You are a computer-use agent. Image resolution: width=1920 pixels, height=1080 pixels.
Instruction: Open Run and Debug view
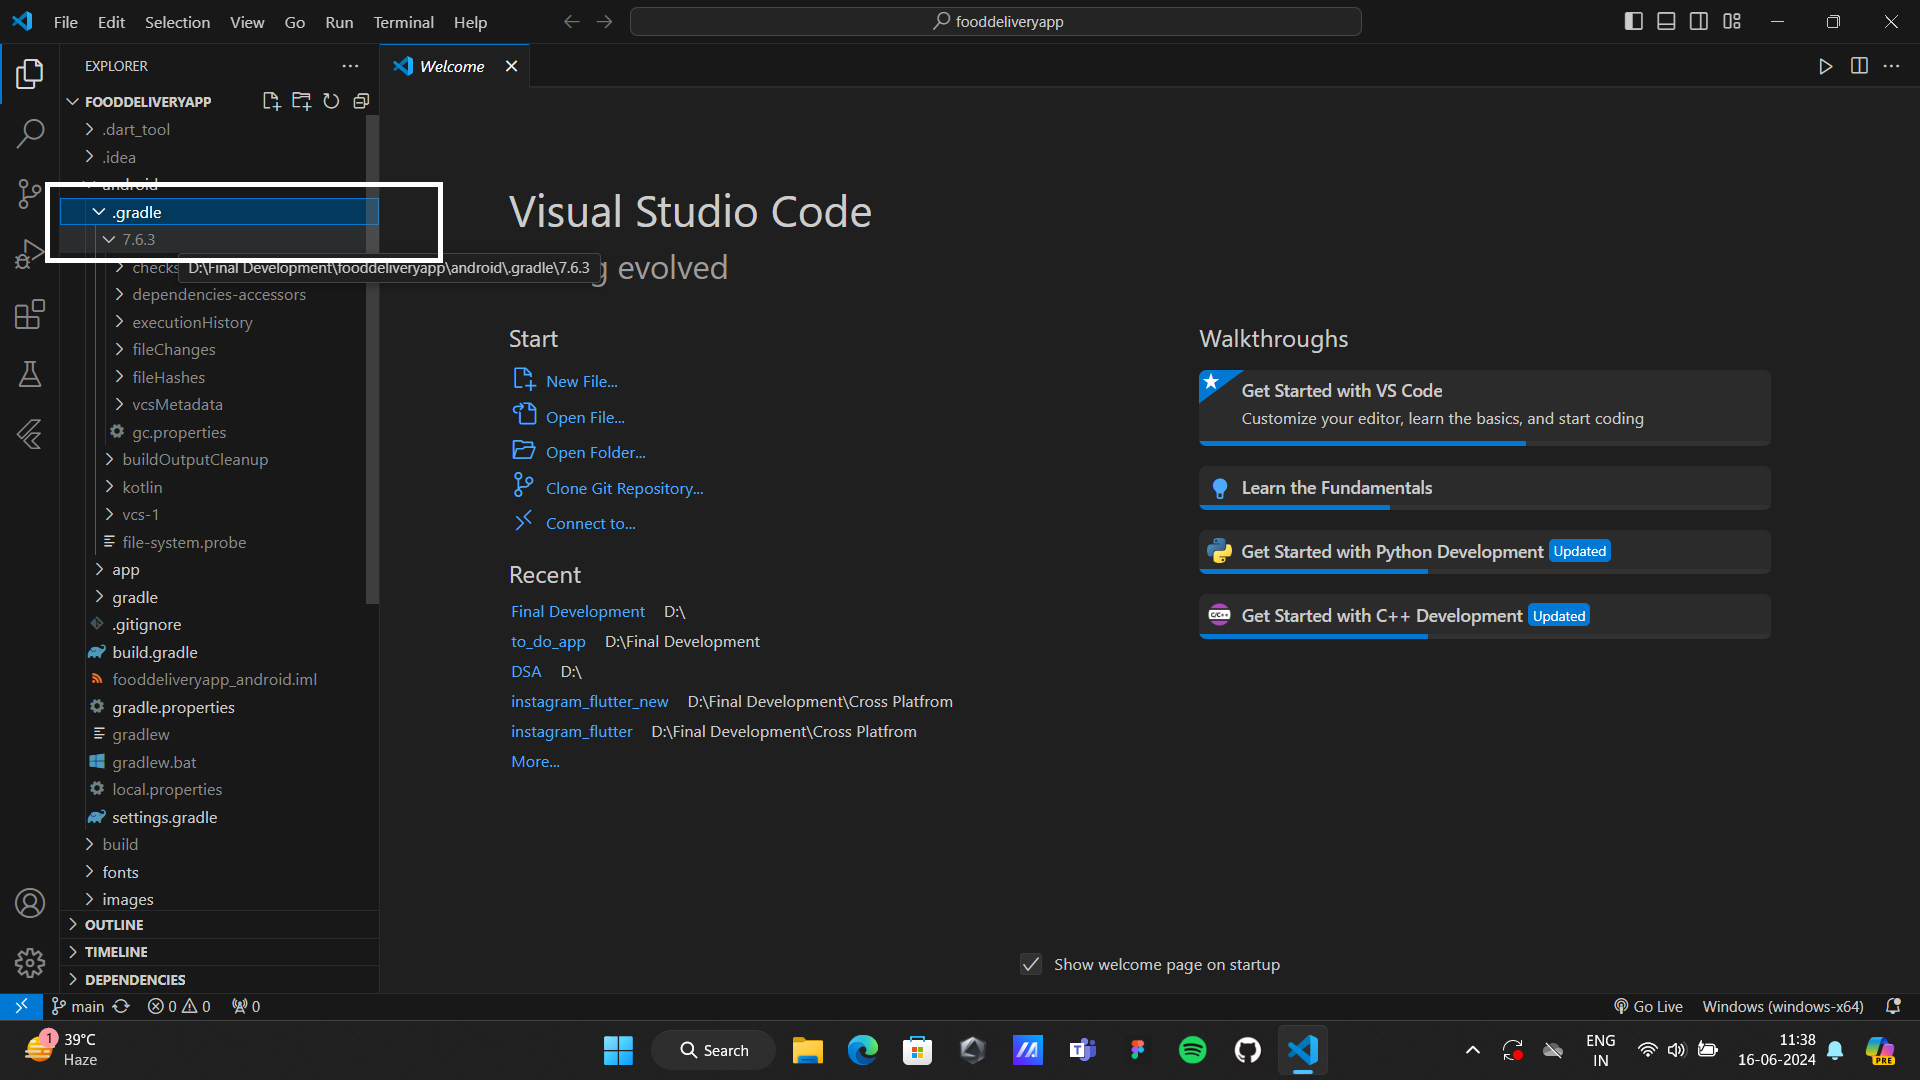pyautogui.click(x=30, y=254)
